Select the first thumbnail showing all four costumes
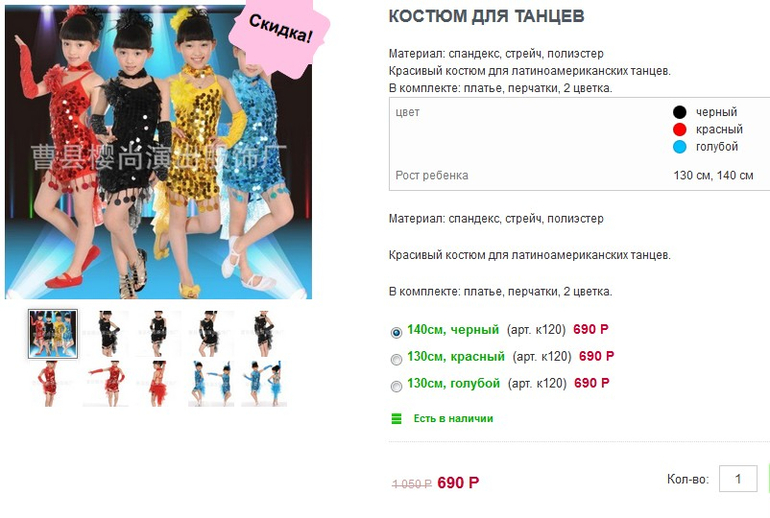Screen dimensions: 770x518 click(53, 334)
